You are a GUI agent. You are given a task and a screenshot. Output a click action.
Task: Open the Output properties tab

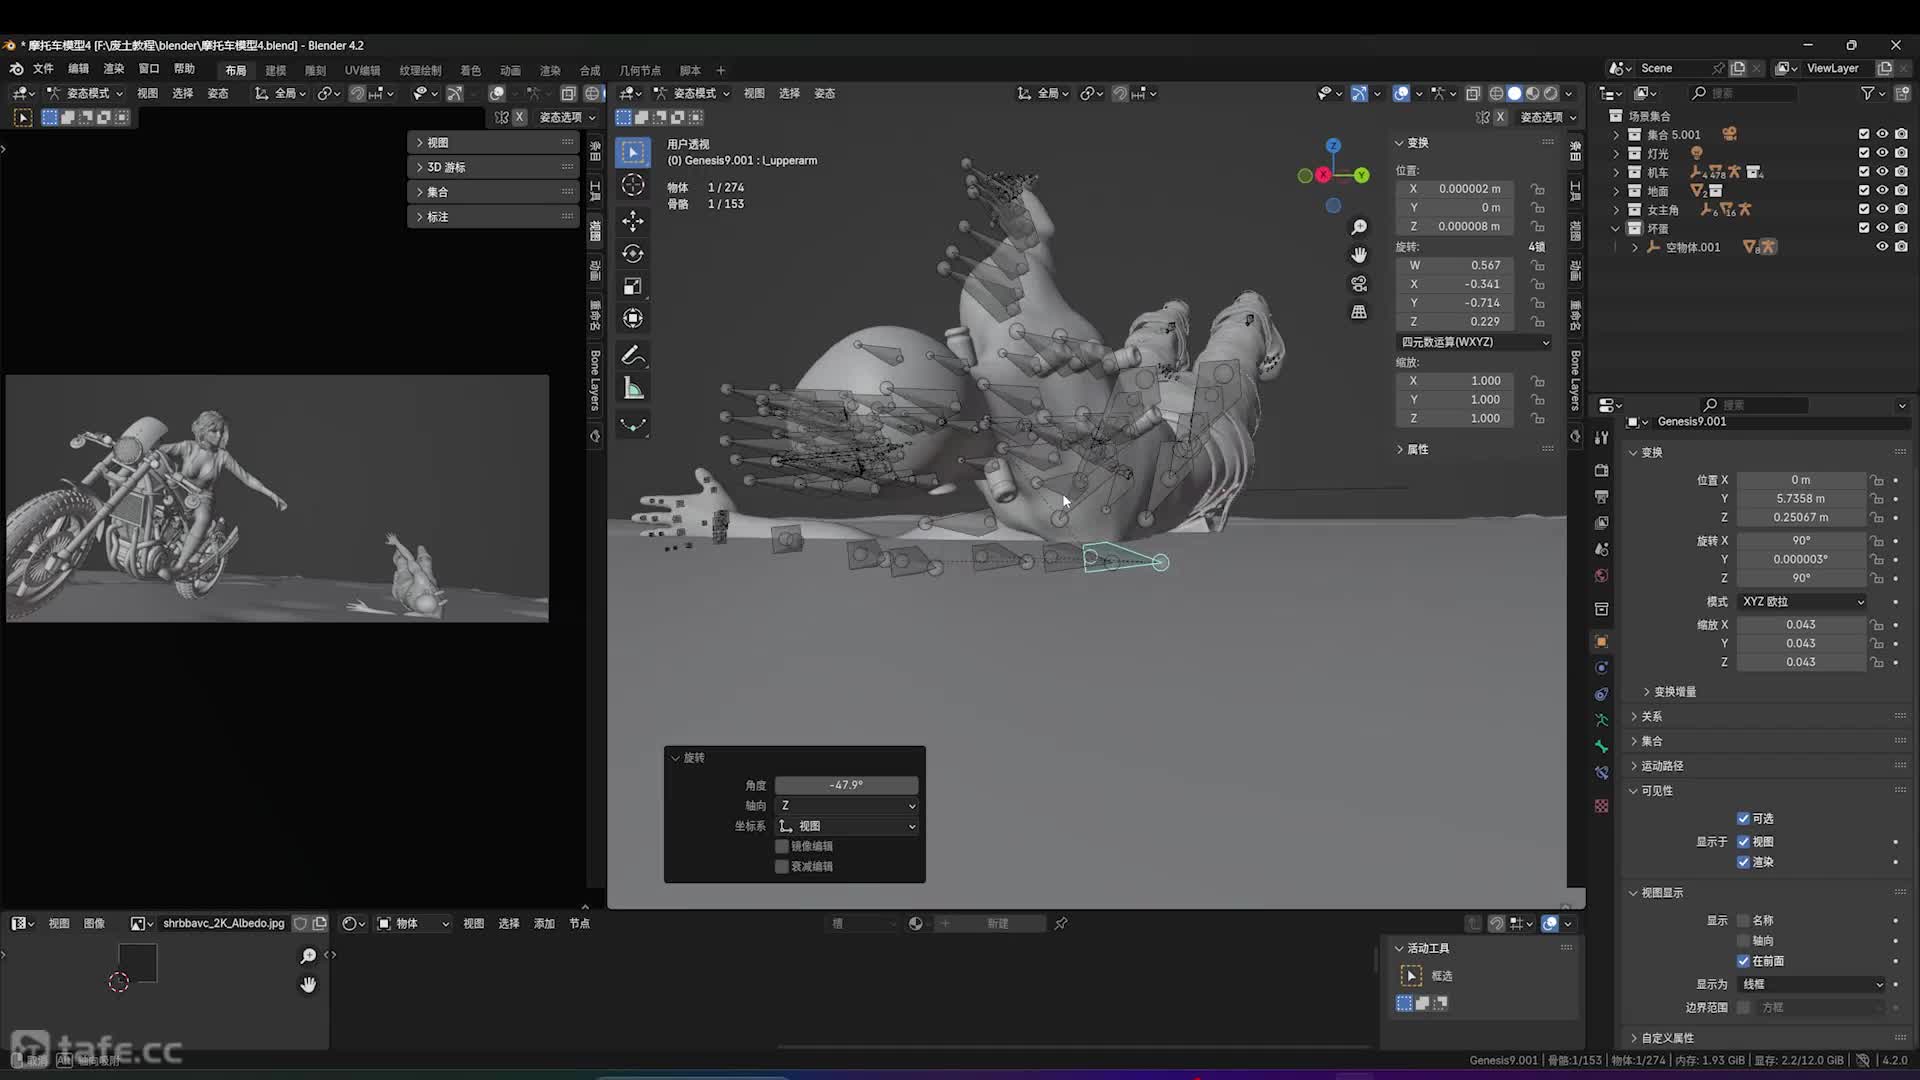point(1601,496)
